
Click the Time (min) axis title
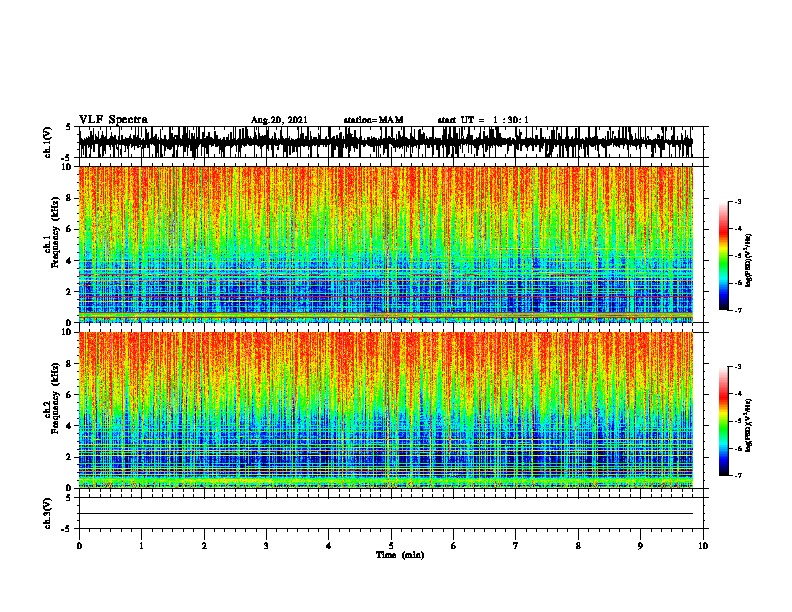click(400, 555)
